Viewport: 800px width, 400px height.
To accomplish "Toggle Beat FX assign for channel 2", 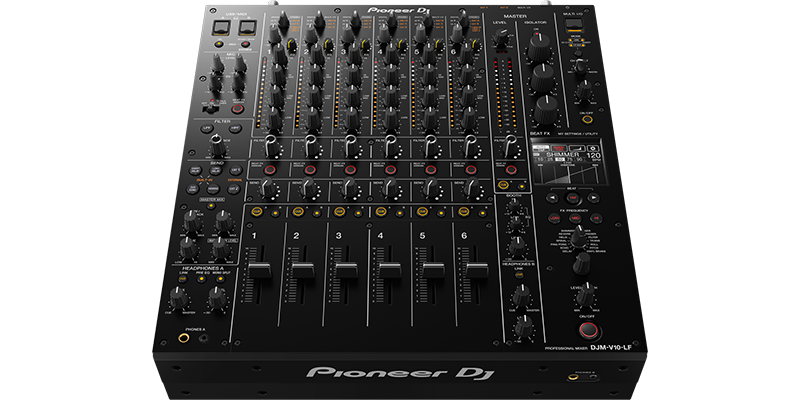I will tap(310, 170).
